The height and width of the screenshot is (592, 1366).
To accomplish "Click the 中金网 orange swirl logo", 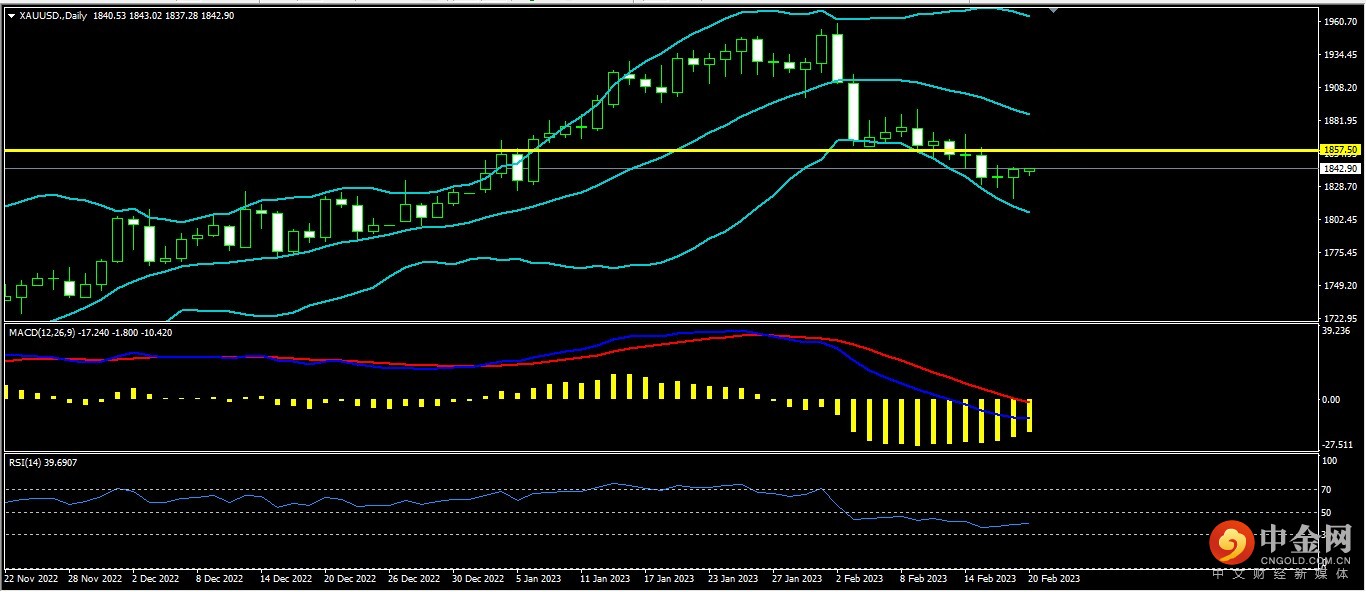I will (x=1232, y=543).
